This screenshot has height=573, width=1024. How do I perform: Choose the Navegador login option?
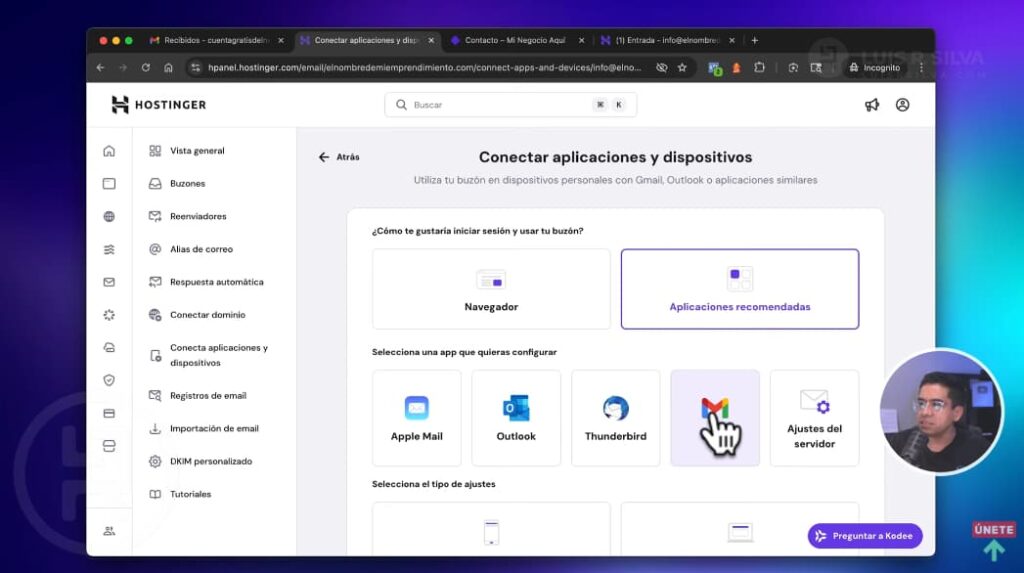tap(491, 289)
